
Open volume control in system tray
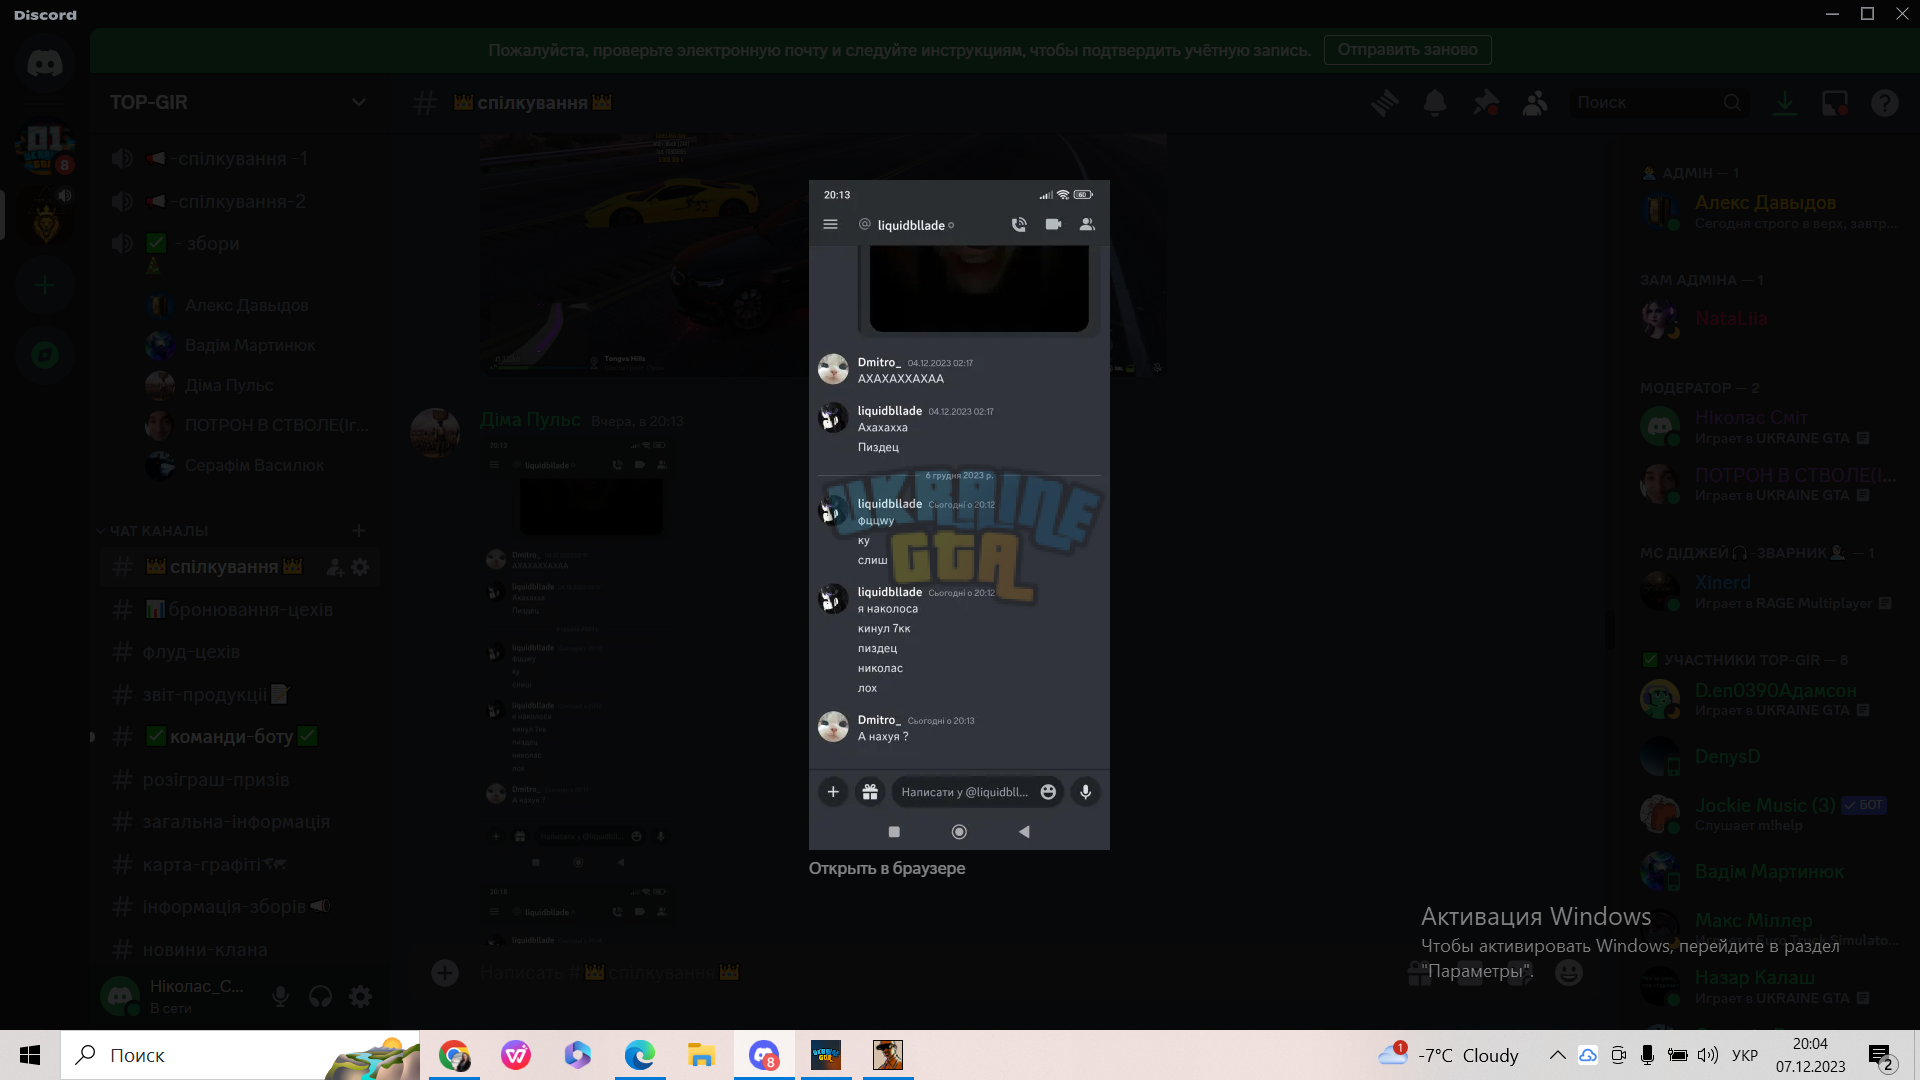1708,1055
